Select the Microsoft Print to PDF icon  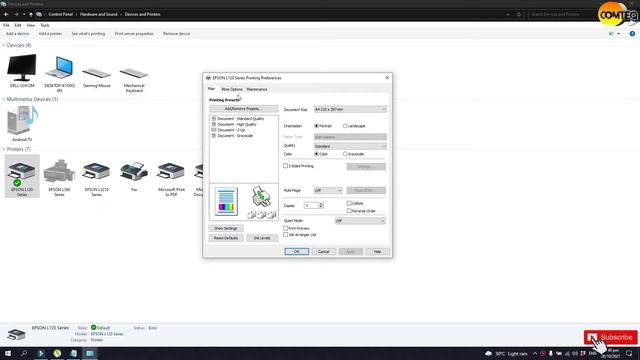pyautogui.click(x=171, y=171)
